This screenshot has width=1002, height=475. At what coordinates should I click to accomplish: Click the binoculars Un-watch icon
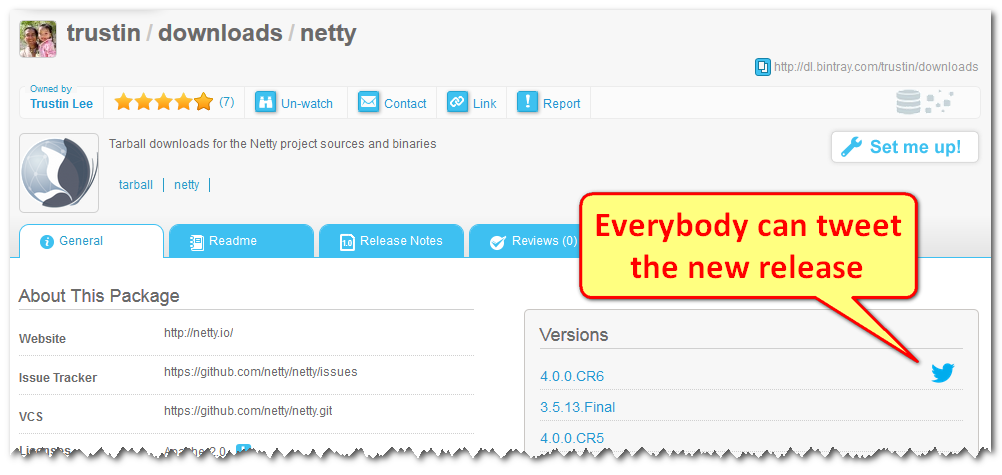pyautogui.click(x=266, y=102)
